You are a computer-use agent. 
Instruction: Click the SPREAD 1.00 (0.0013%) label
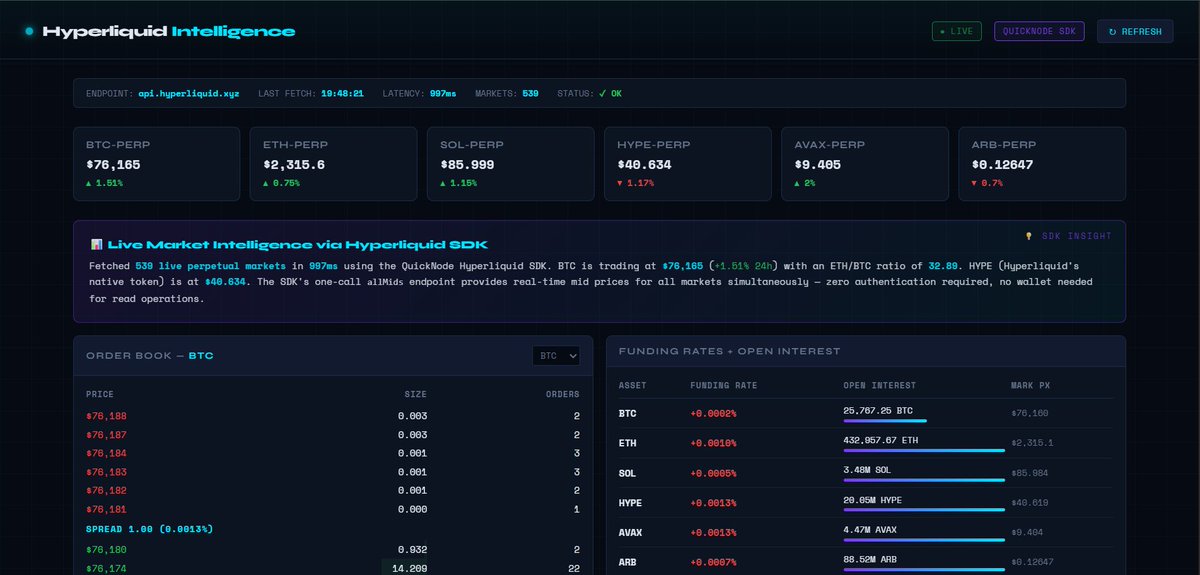point(149,528)
